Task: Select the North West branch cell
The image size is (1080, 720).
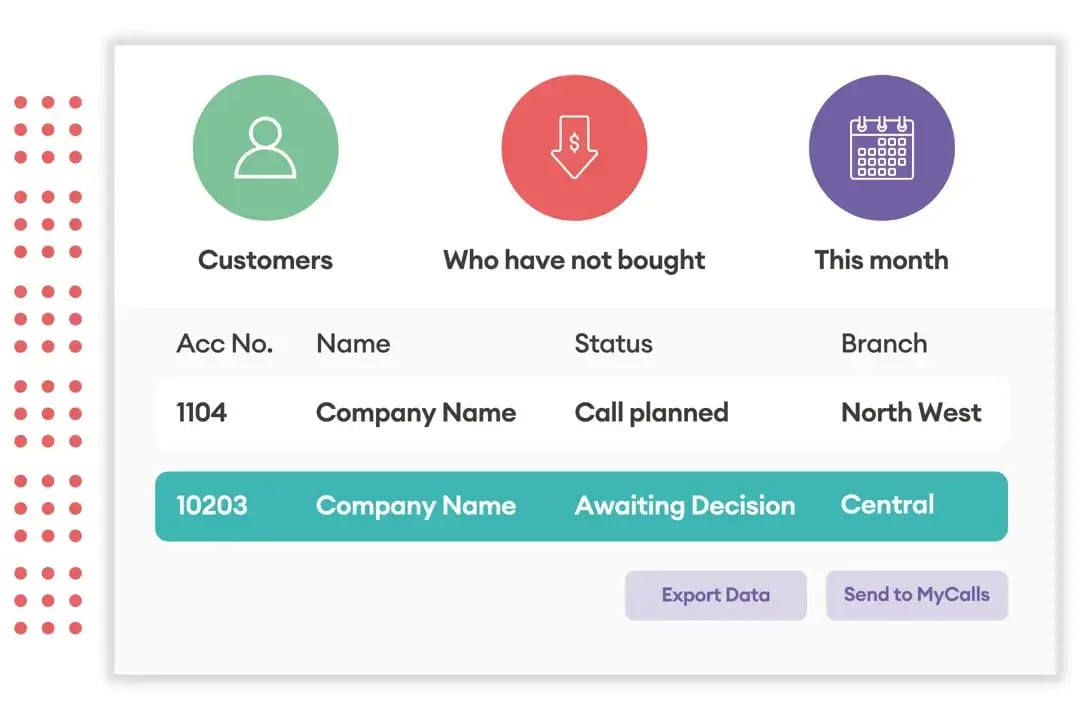Action: point(911,413)
